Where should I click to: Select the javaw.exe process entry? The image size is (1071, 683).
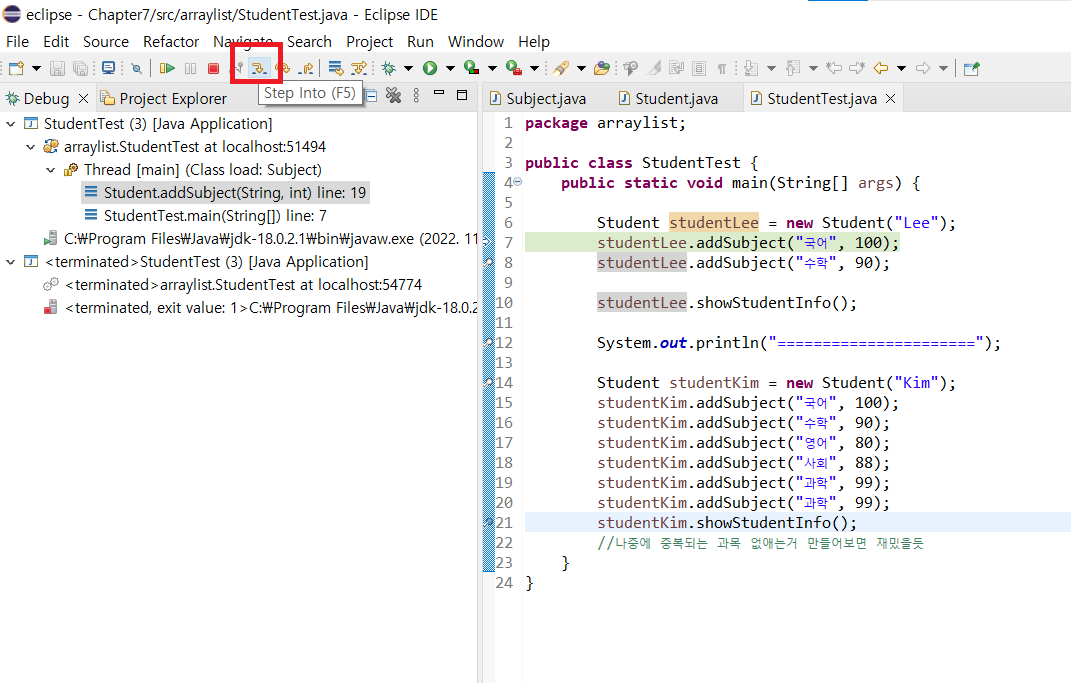click(260, 239)
